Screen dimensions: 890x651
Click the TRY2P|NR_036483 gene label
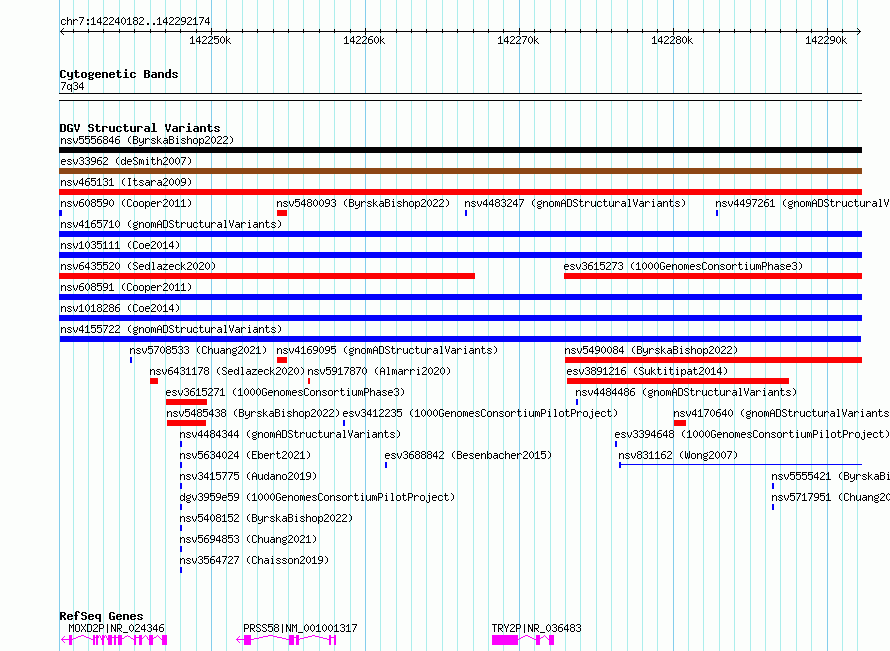(x=536, y=628)
